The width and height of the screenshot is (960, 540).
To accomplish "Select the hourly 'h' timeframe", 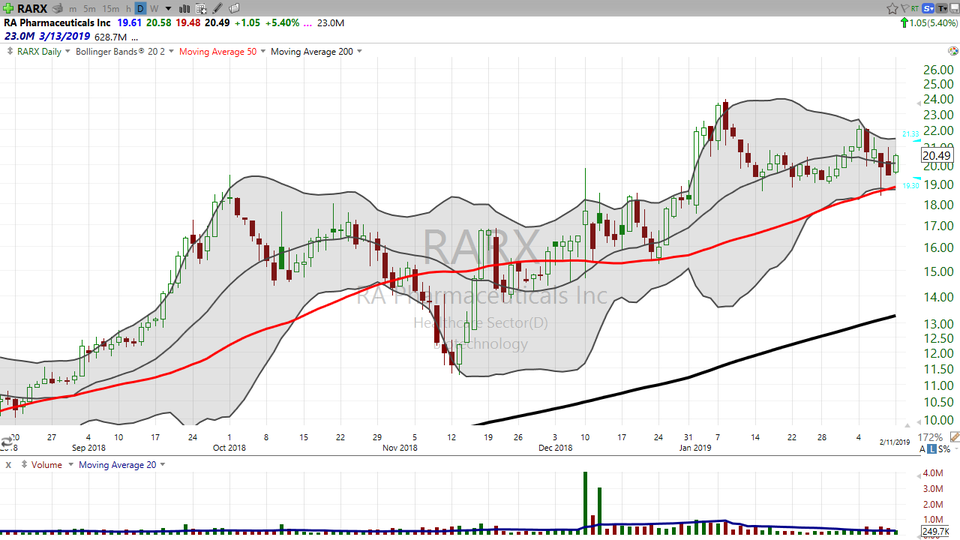I will pos(129,9).
